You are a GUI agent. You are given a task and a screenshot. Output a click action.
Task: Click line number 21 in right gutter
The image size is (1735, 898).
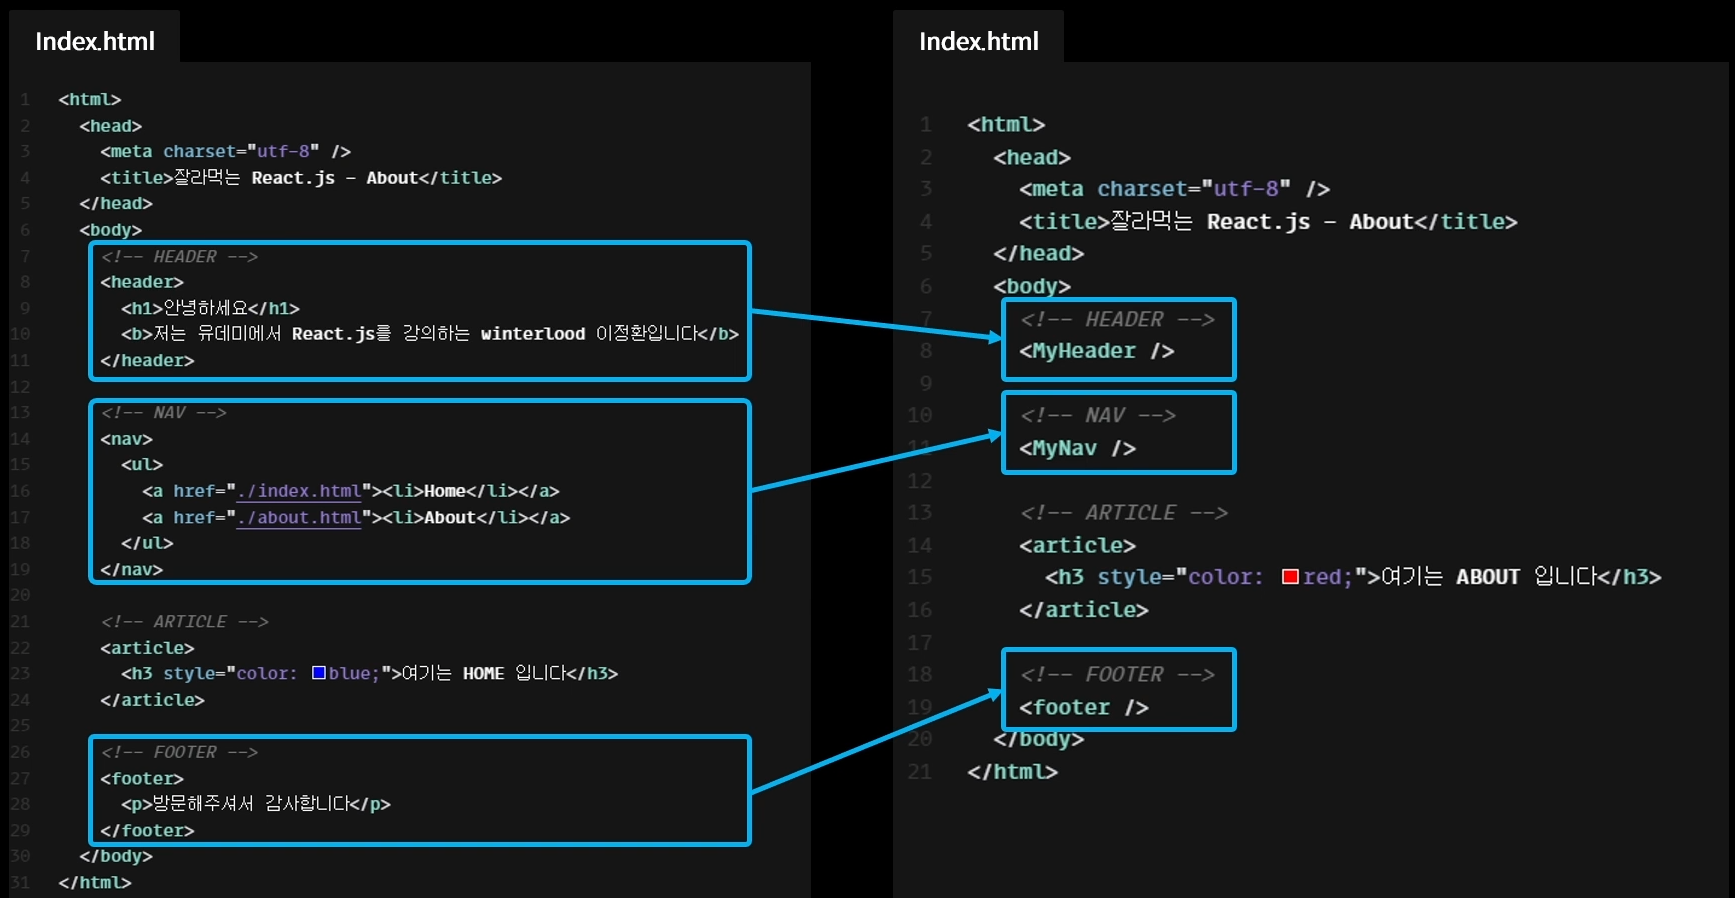(x=920, y=772)
